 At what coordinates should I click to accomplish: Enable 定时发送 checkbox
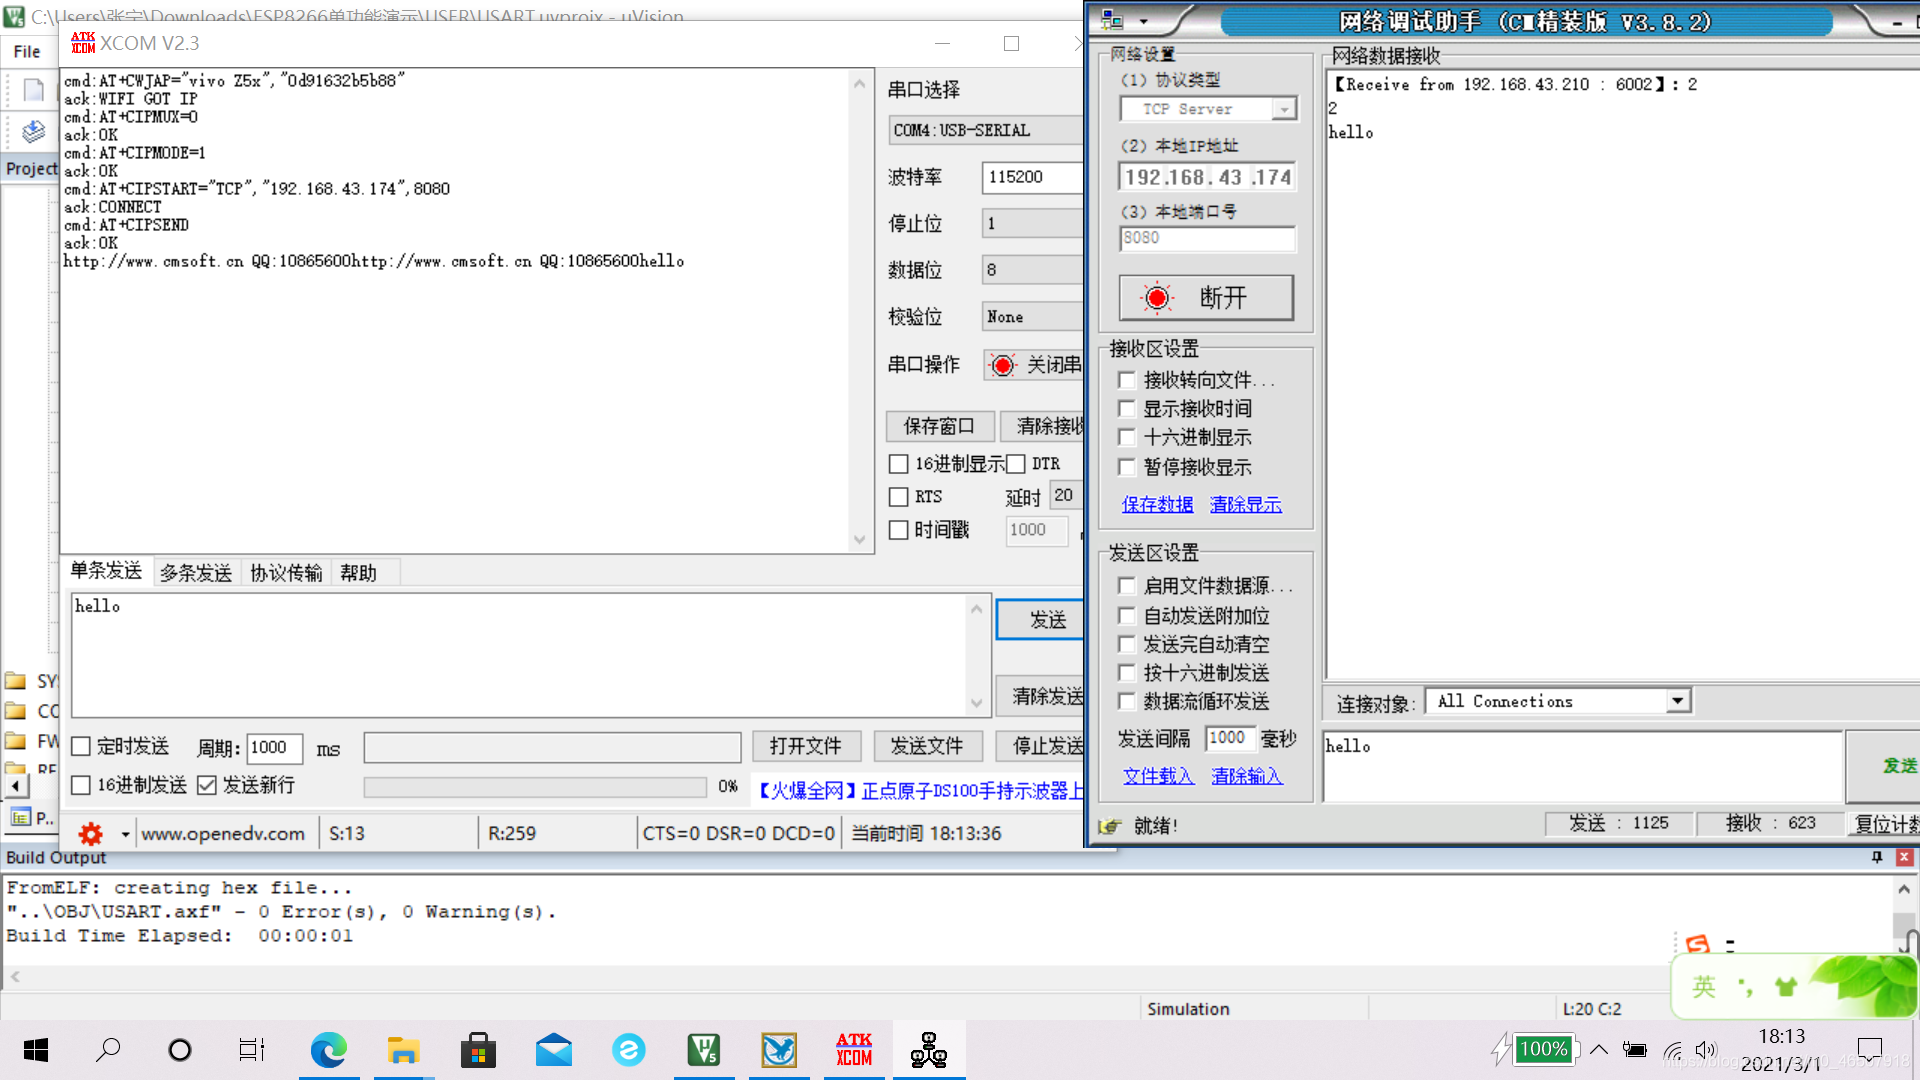[x=81, y=746]
